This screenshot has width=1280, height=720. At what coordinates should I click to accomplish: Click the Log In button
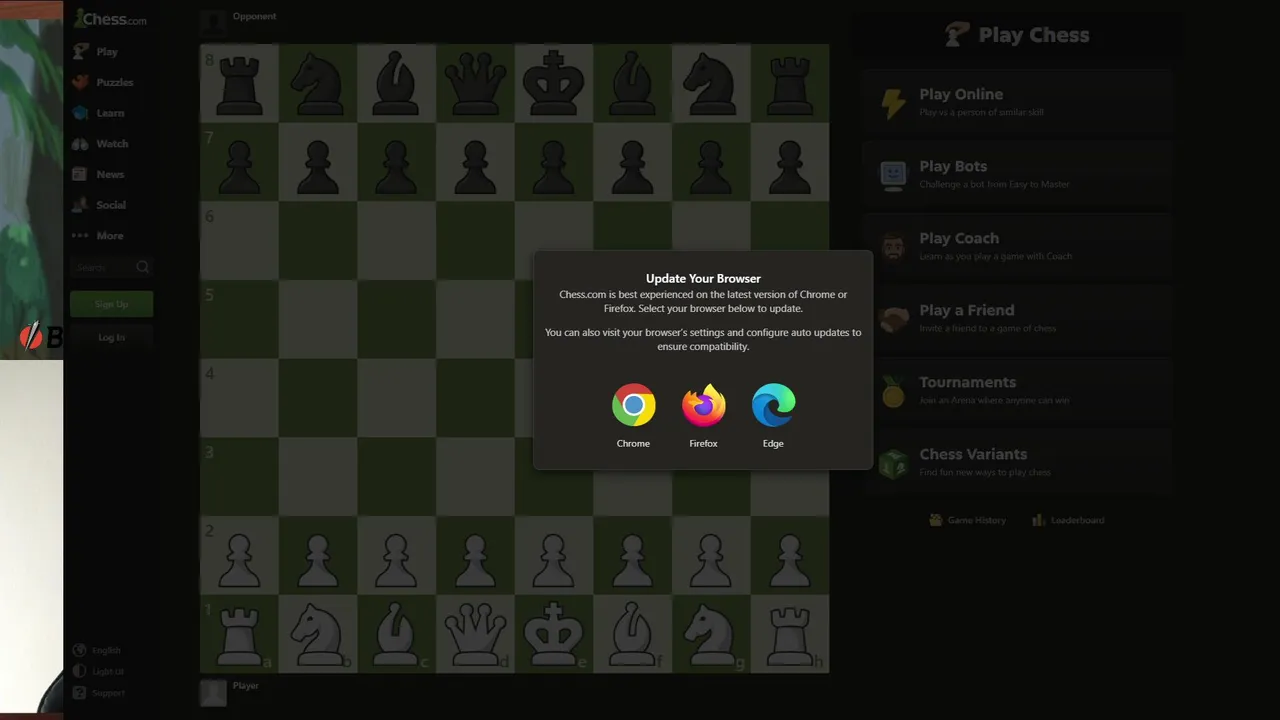pyautogui.click(x=111, y=337)
